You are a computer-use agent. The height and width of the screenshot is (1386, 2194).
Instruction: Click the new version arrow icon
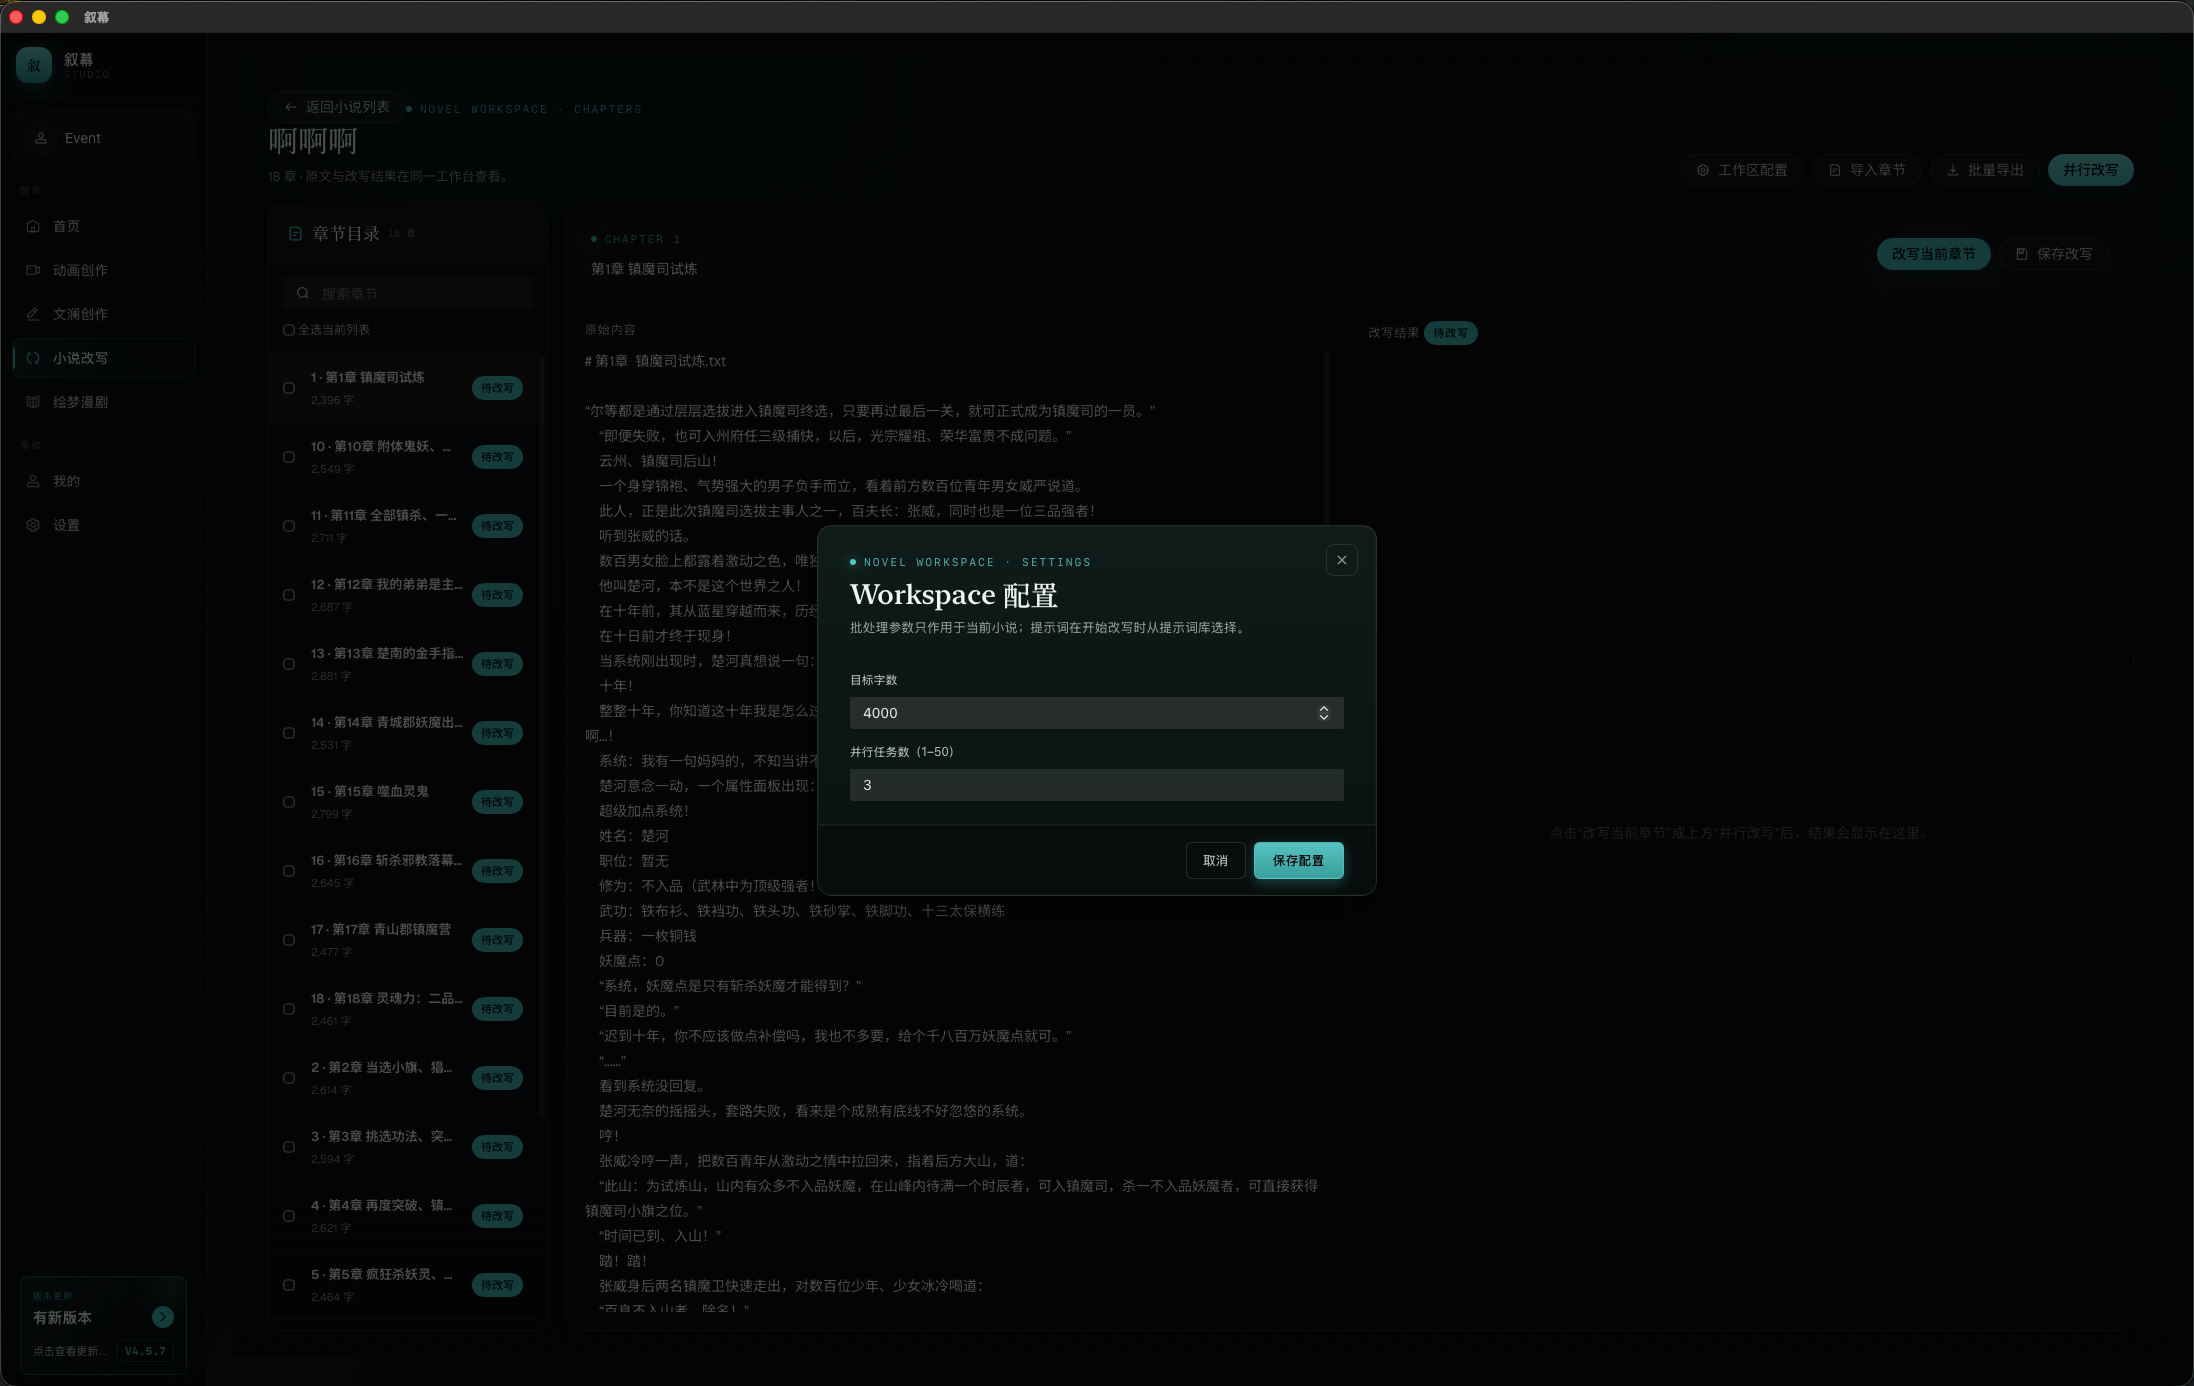coord(162,1317)
